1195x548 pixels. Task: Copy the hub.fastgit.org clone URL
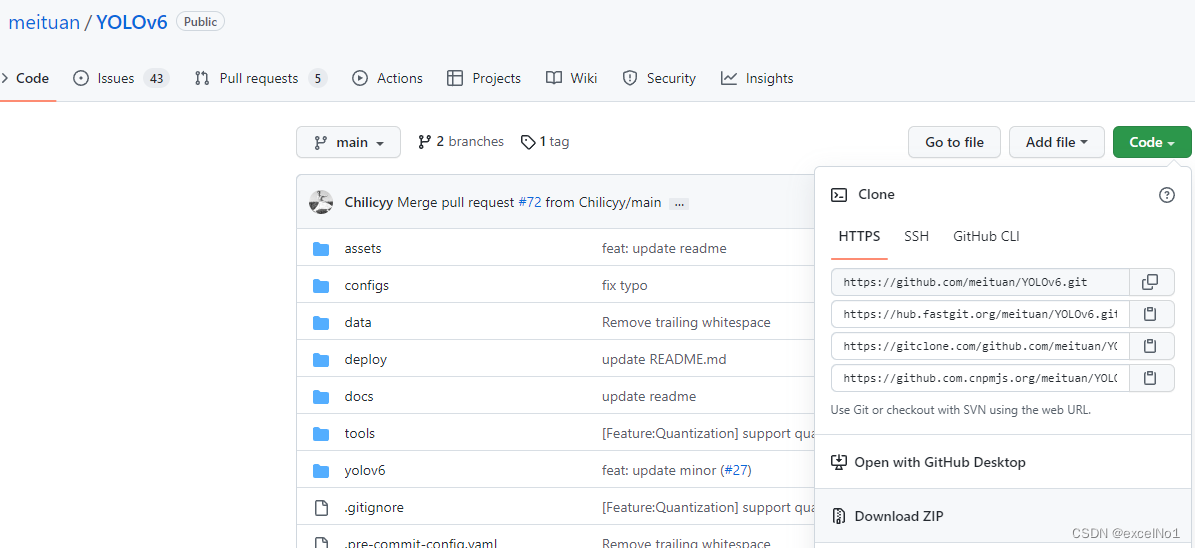[1151, 314]
